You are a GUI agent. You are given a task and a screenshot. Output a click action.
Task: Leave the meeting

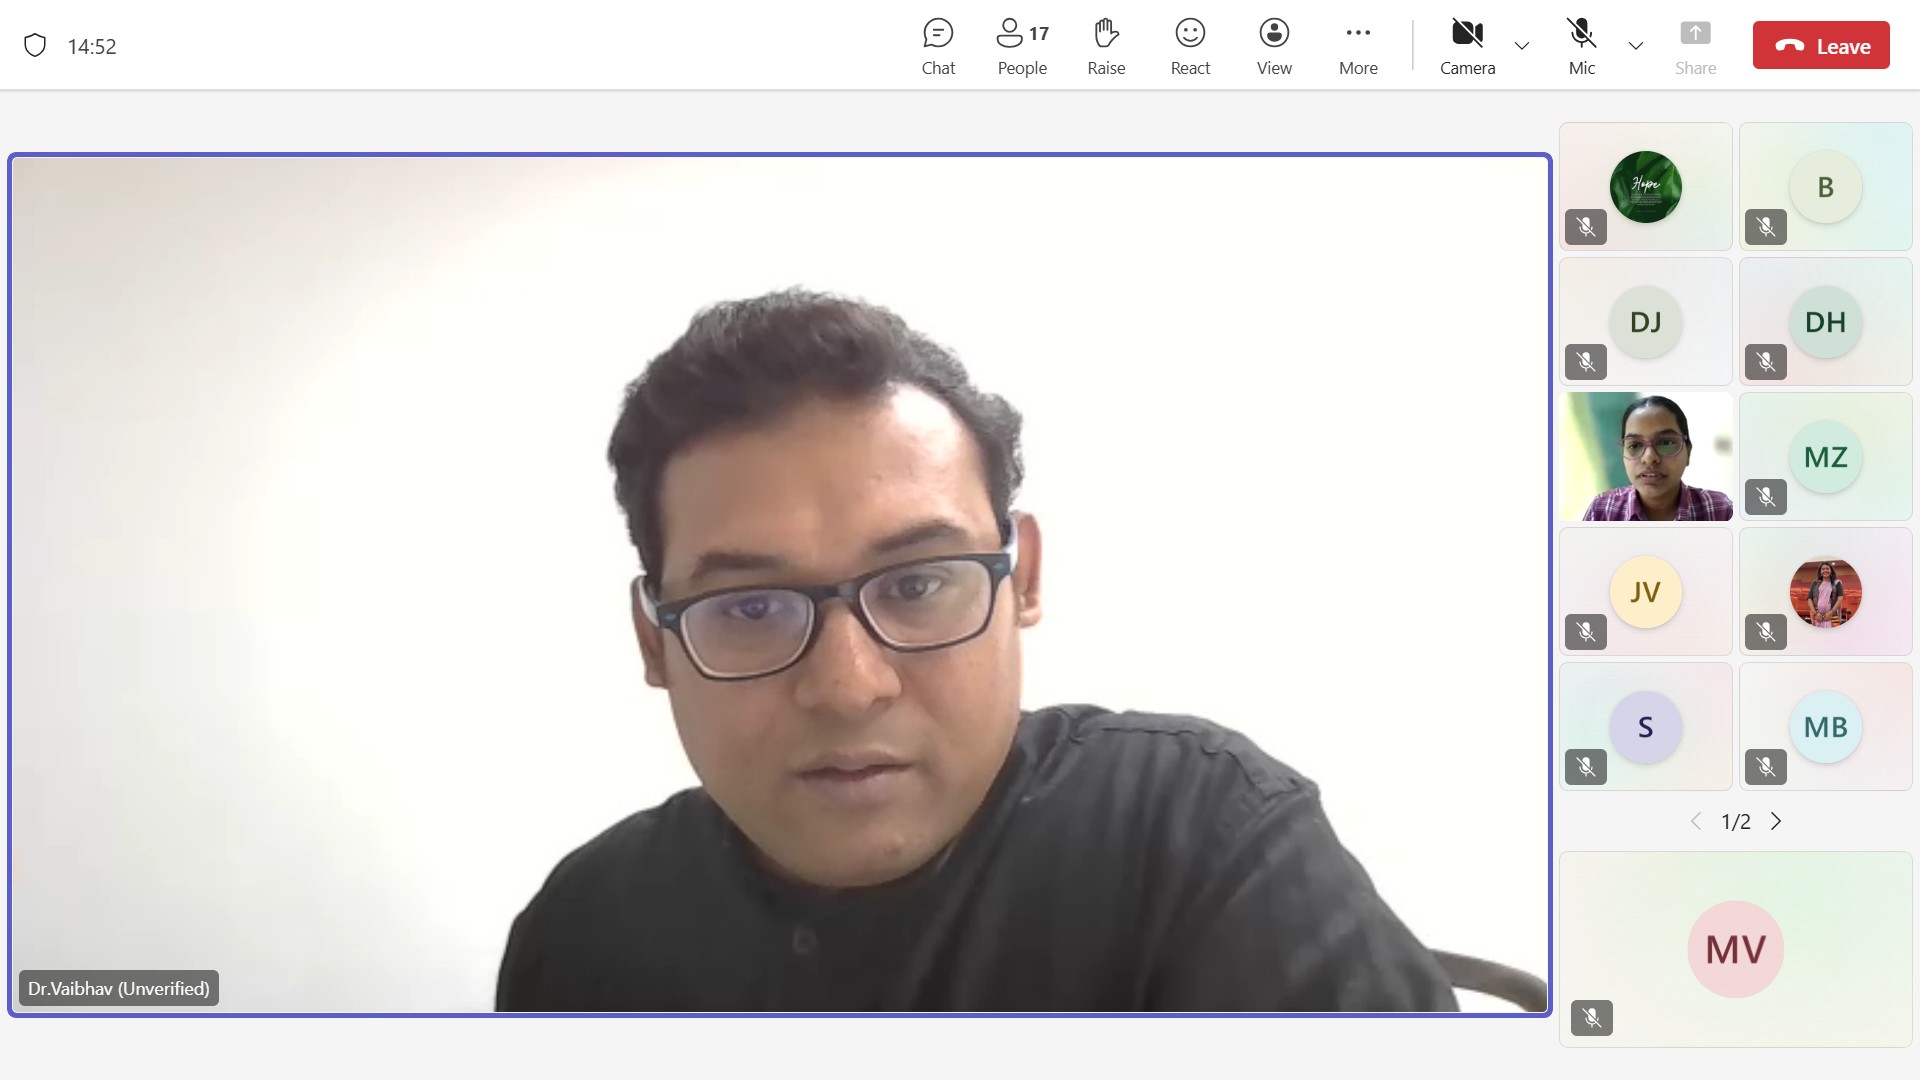click(x=1821, y=46)
